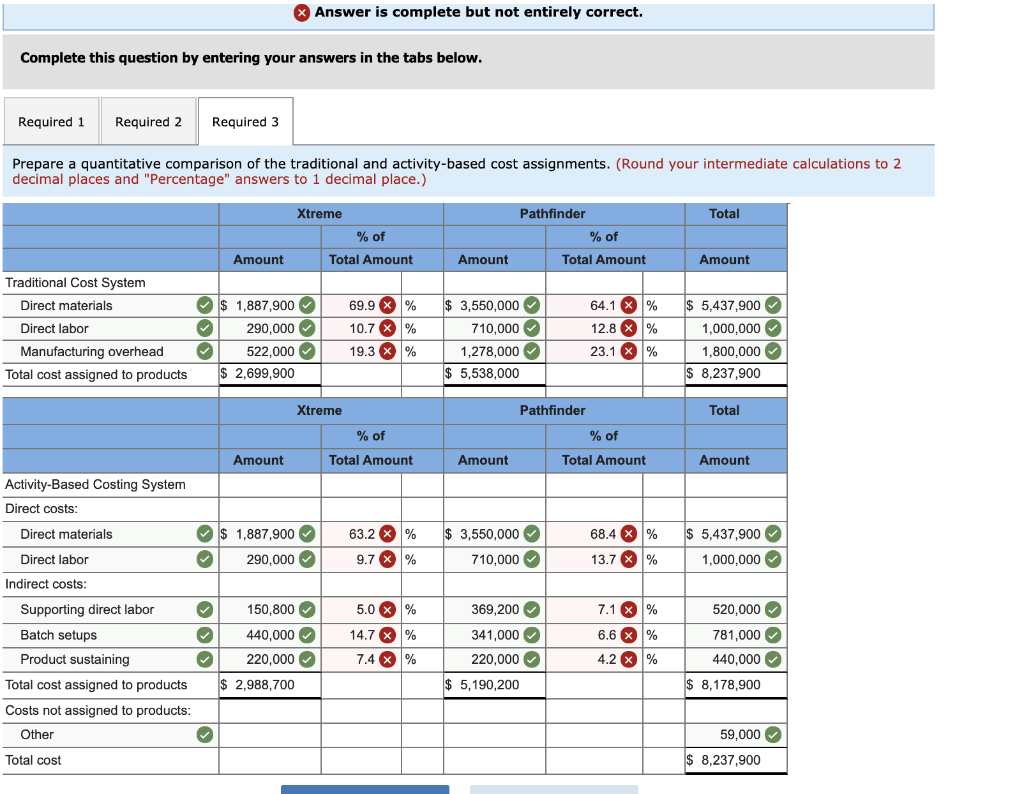Click the red X next to 6.6 percent
Screen dimensions: 1024x794
pyautogui.click(x=629, y=635)
